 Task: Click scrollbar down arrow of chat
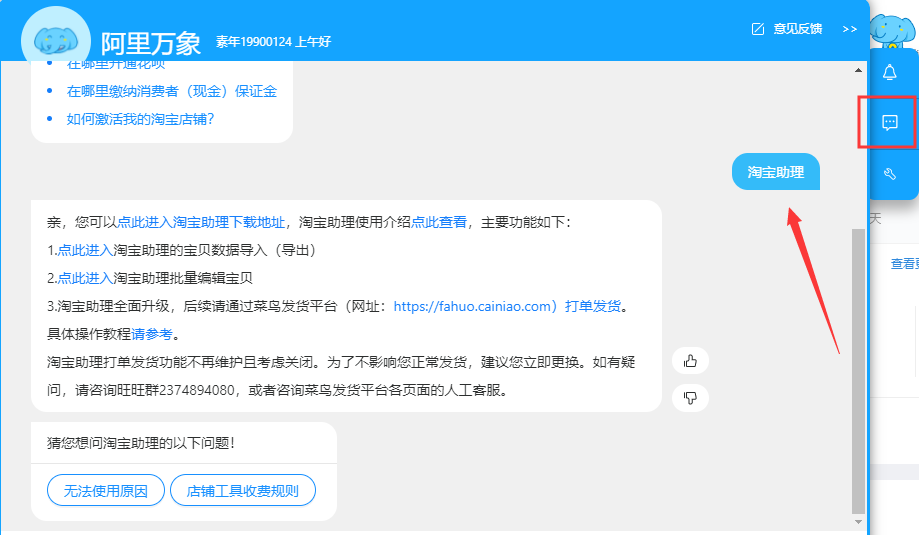pyautogui.click(x=858, y=522)
